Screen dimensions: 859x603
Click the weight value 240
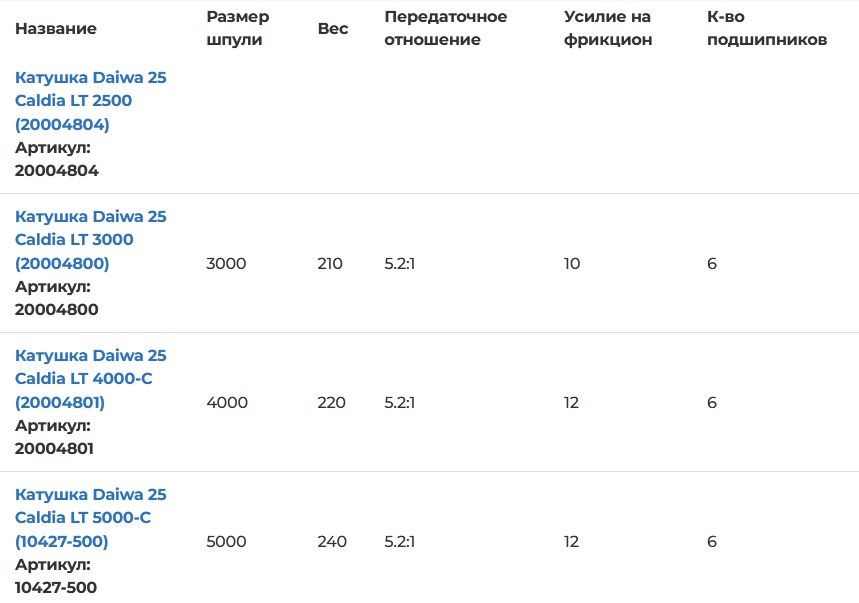pos(332,542)
